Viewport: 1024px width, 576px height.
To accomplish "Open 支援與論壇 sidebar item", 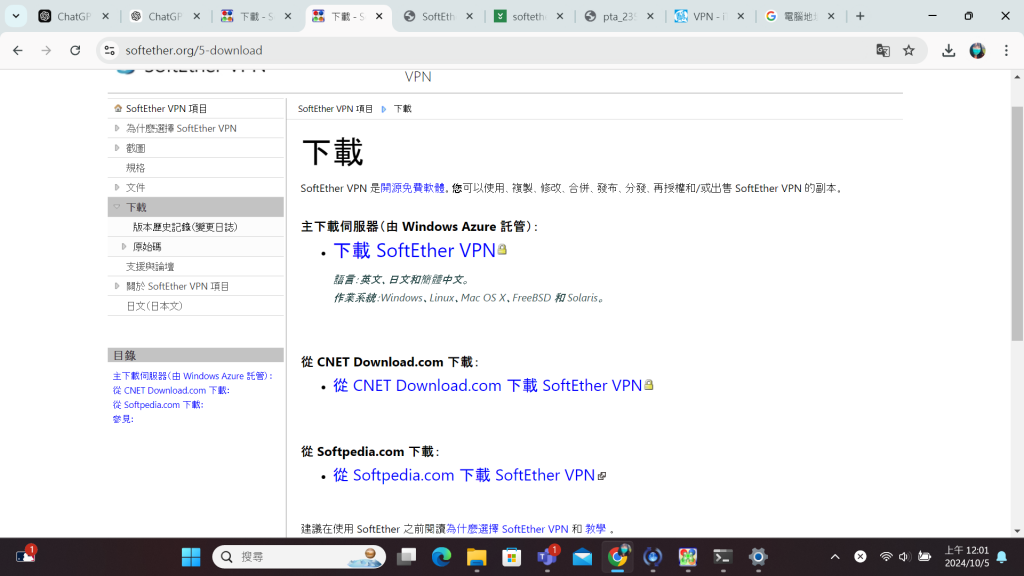I will point(150,266).
